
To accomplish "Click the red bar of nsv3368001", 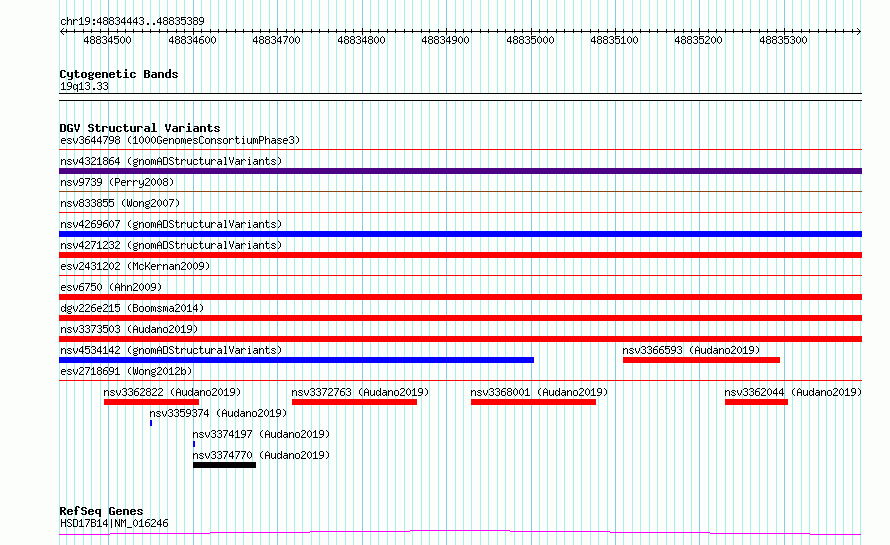I will (534, 402).
